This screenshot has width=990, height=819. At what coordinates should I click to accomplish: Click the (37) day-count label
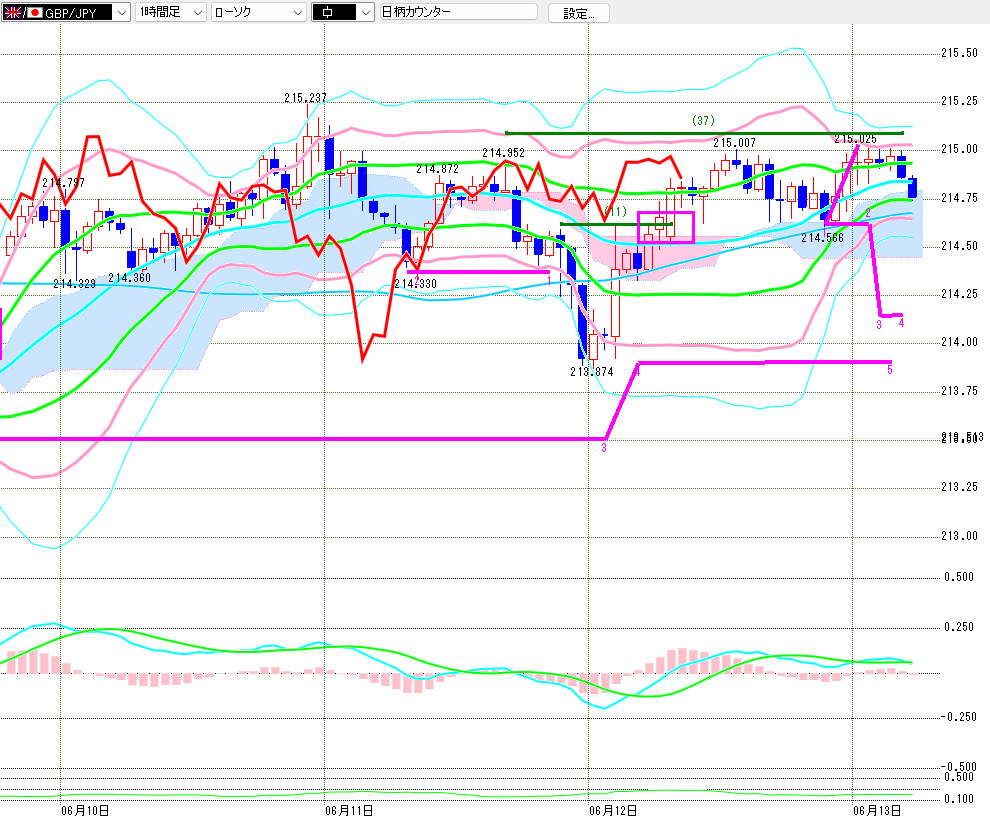tap(703, 120)
